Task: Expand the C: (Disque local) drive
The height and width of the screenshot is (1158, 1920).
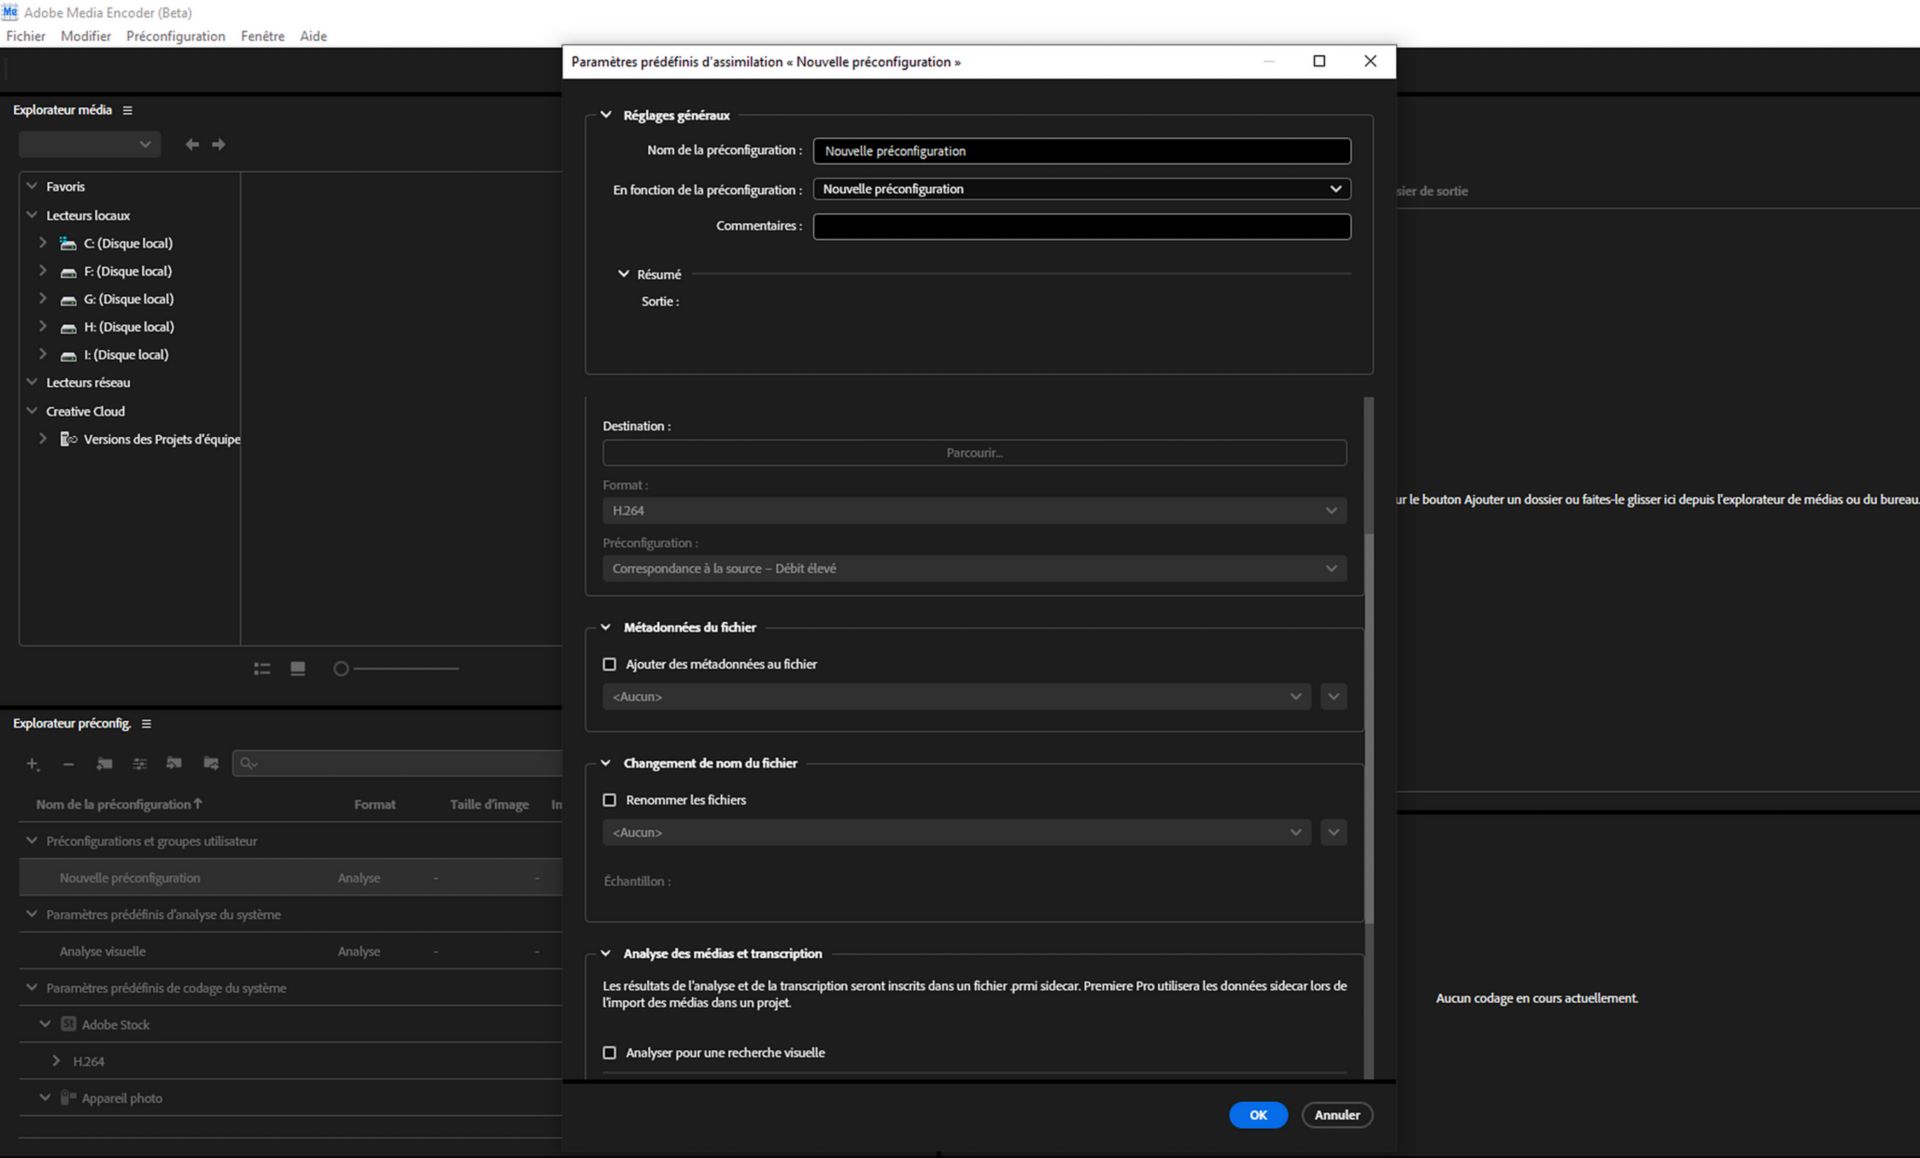Action: pyautogui.click(x=42, y=243)
